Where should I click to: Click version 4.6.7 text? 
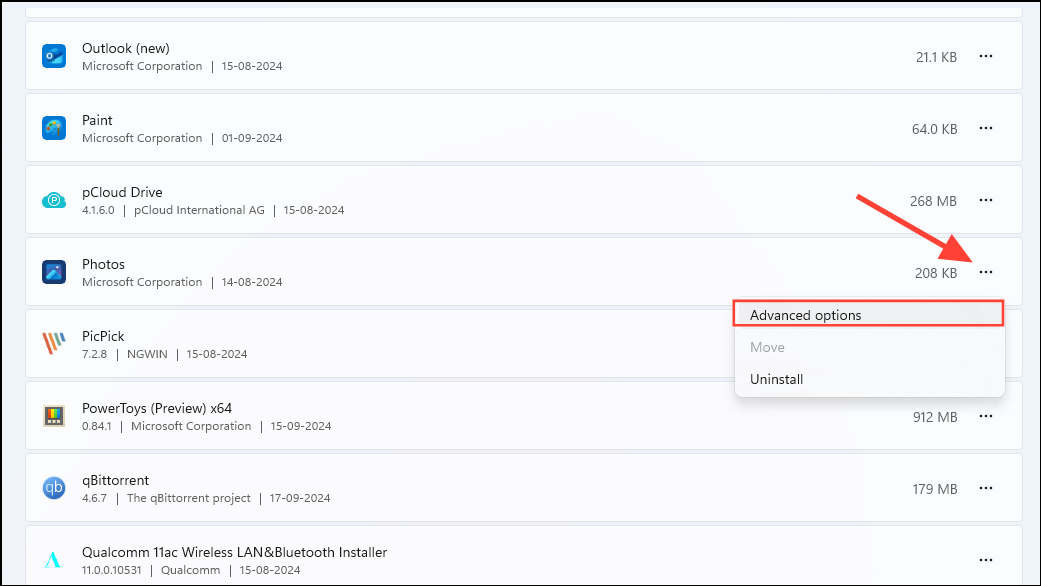(x=94, y=498)
